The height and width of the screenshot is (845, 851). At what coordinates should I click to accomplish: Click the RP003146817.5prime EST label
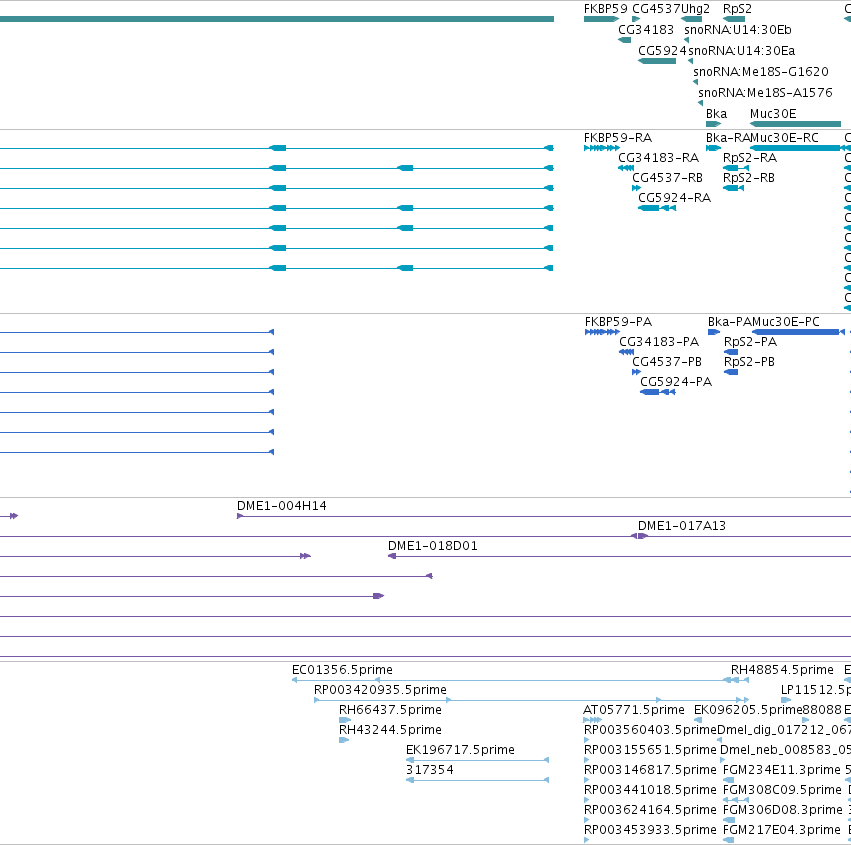click(650, 770)
